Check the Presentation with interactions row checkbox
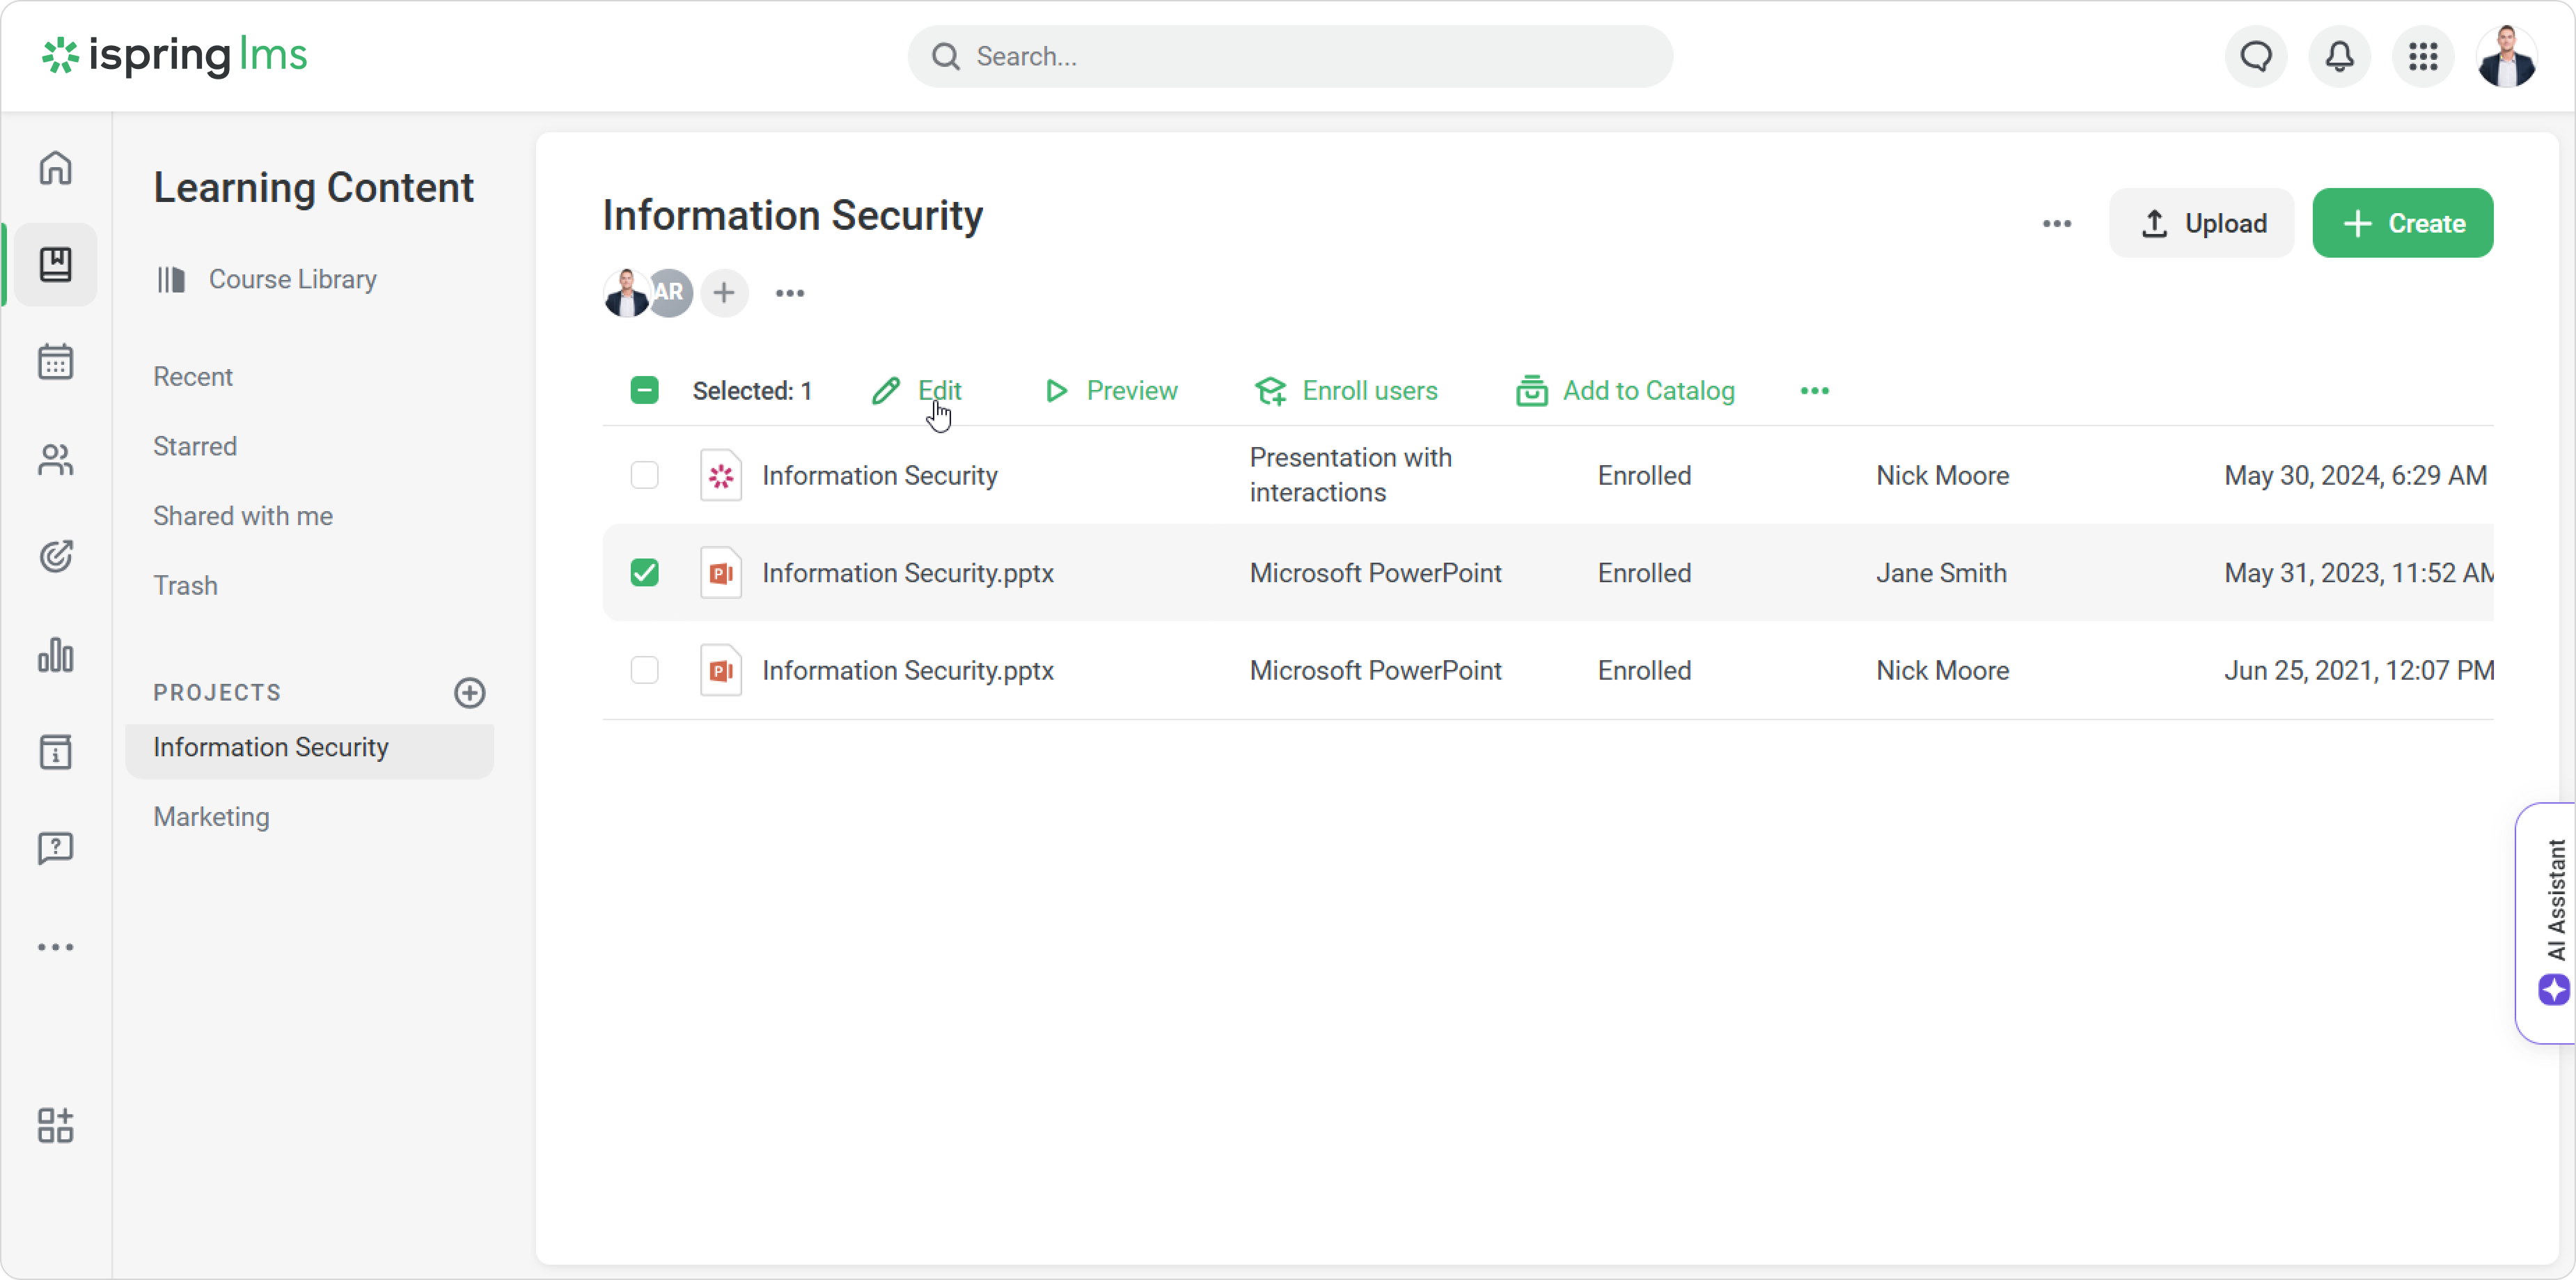Screen dimensions: 2576x1280 pos(645,475)
